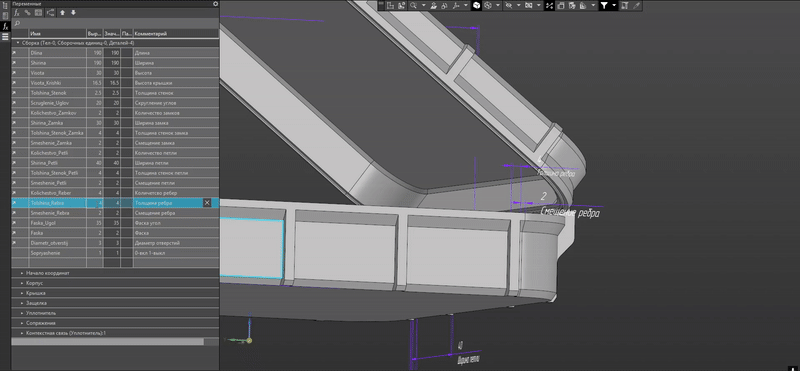Click the link variables chain icon
800x371 pixels.
(28, 13)
